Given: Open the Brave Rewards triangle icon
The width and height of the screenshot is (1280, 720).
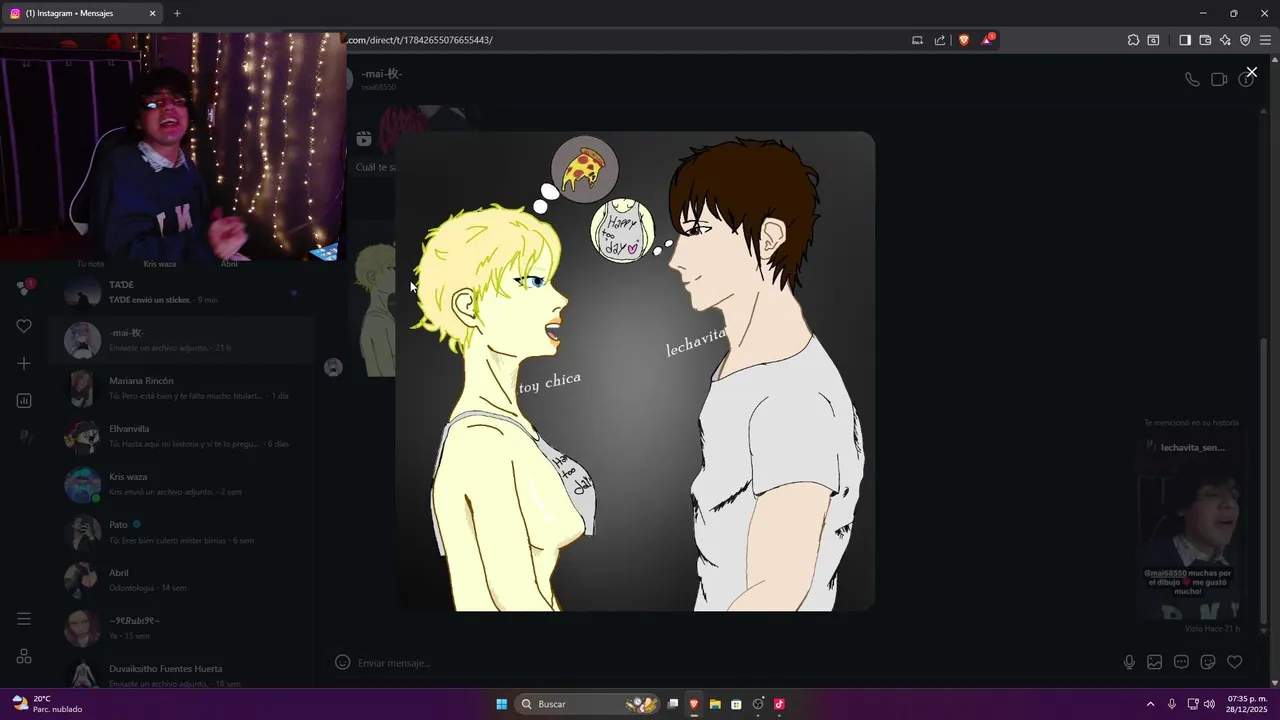Looking at the screenshot, I should coord(988,40).
